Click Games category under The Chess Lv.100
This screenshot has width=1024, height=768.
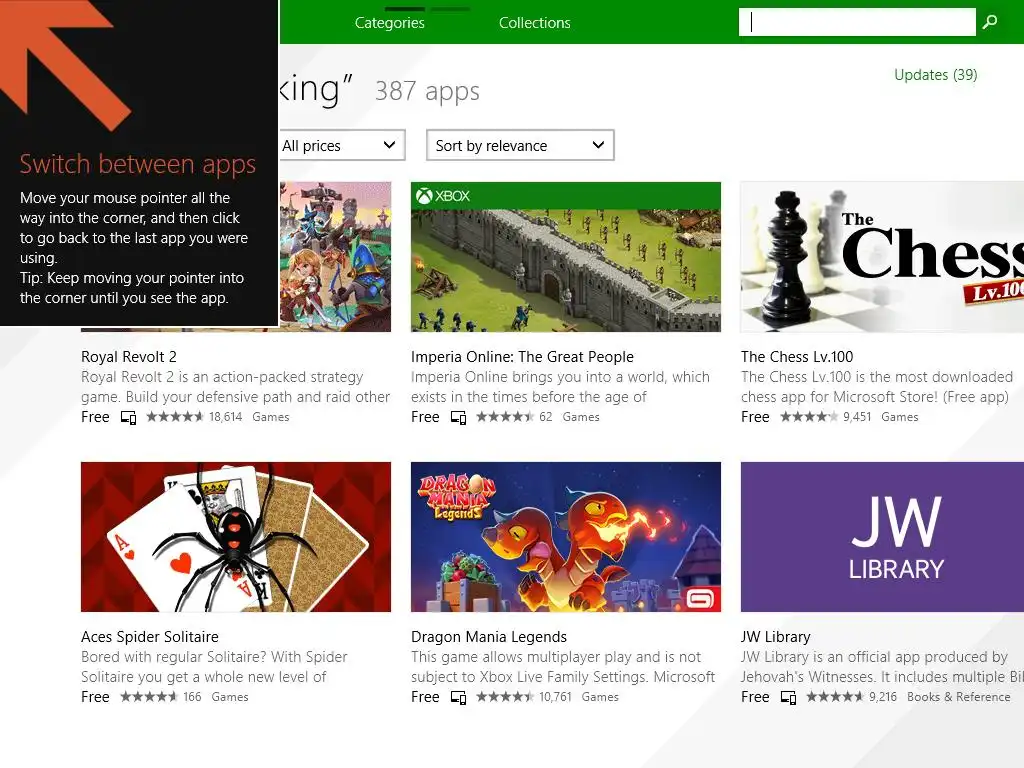click(899, 417)
